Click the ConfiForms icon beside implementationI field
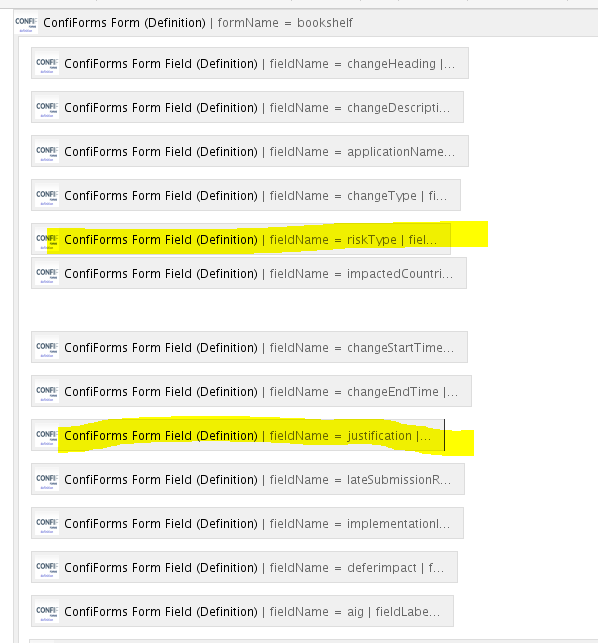Viewport: 598px width, 643px height. pyautogui.click(x=47, y=523)
